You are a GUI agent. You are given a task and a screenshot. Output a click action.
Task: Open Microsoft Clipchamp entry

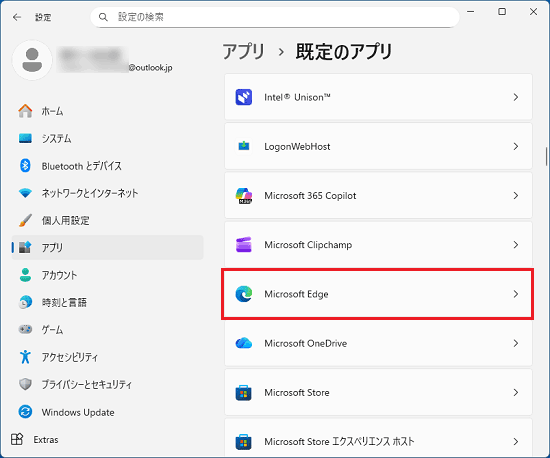(x=378, y=244)
